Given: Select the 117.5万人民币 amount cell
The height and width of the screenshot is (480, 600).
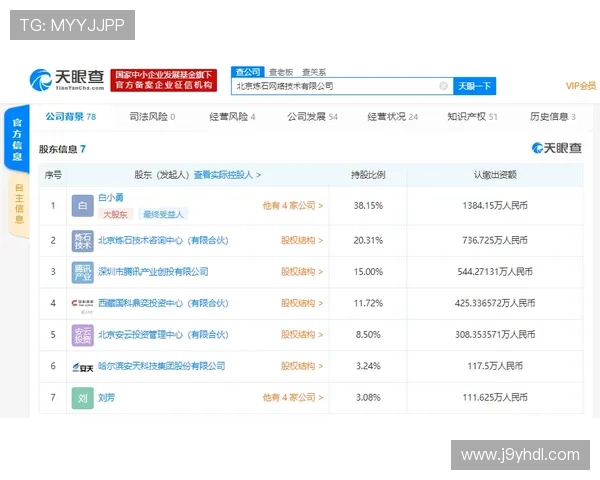Looking at the screenshot, I should click(x=495, y=366).
